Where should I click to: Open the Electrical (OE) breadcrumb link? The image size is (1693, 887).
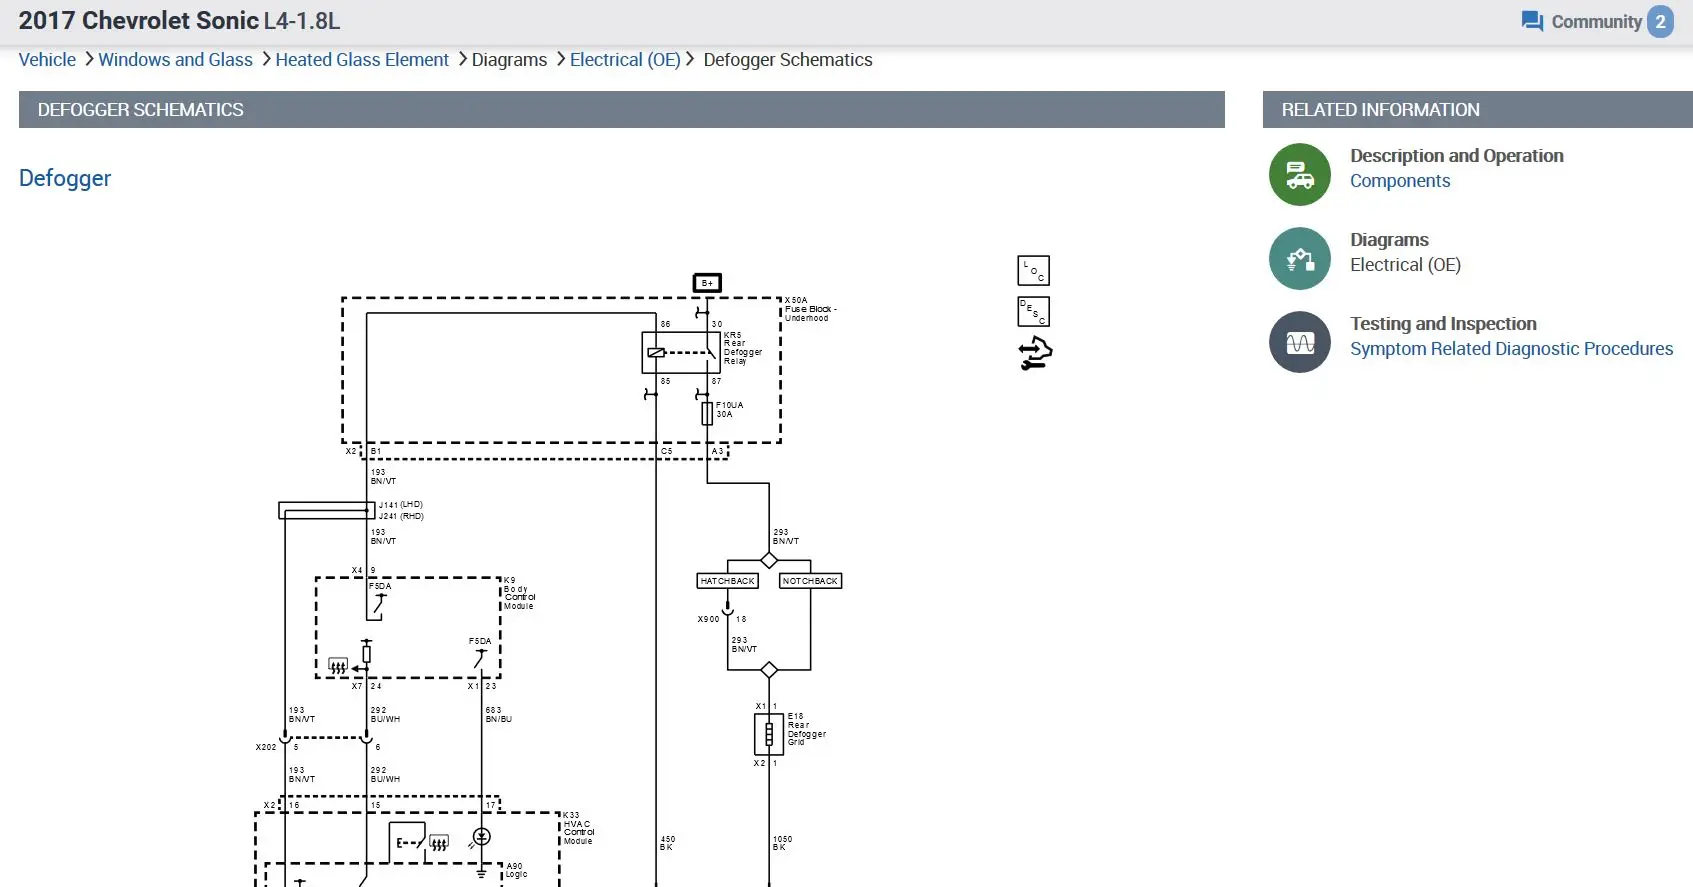coord(625,60)
